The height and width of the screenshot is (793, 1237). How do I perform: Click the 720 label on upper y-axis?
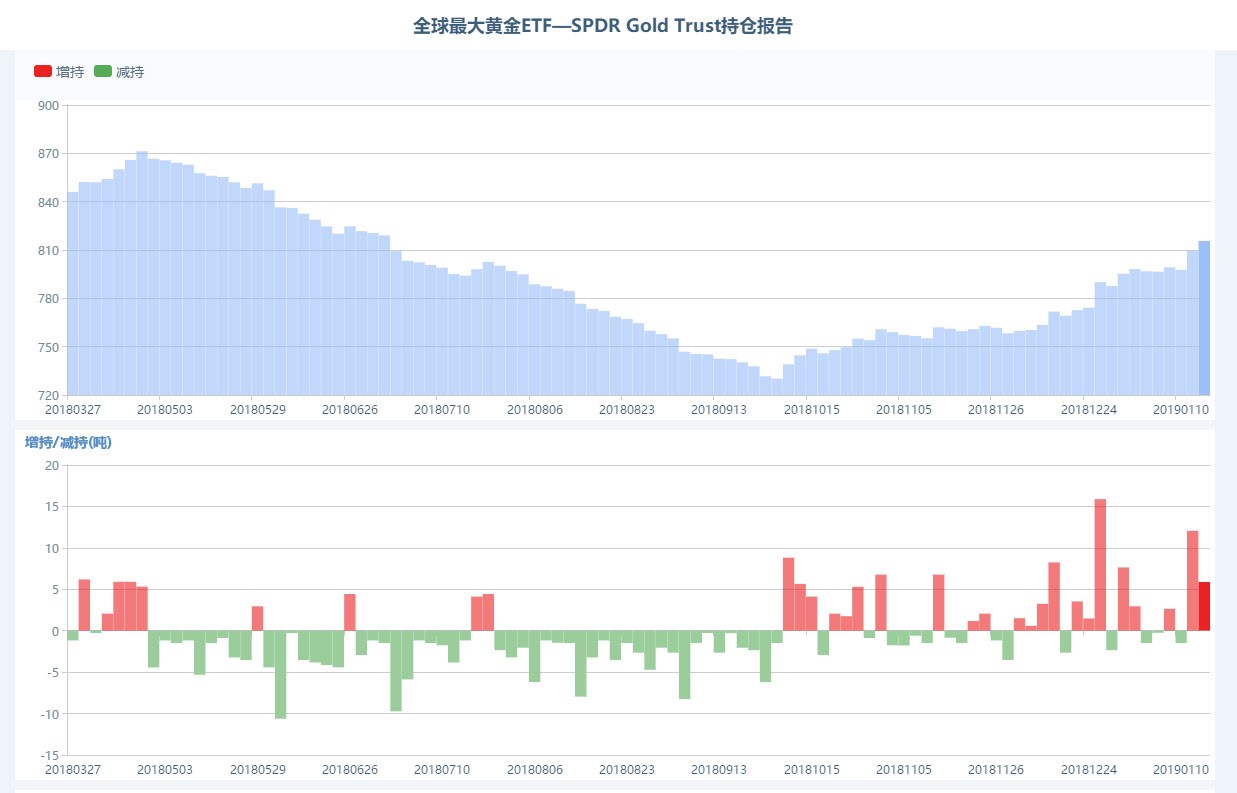49,395
